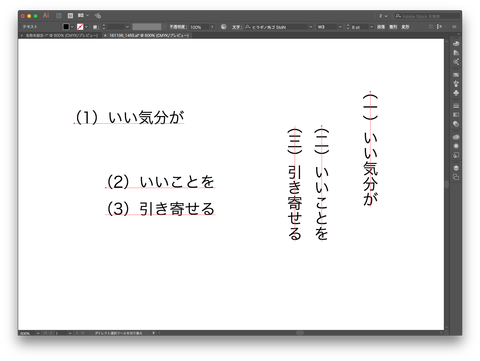
Task: Click vertical text (三) 引き寄せる
Action: [x=295, y=184]
